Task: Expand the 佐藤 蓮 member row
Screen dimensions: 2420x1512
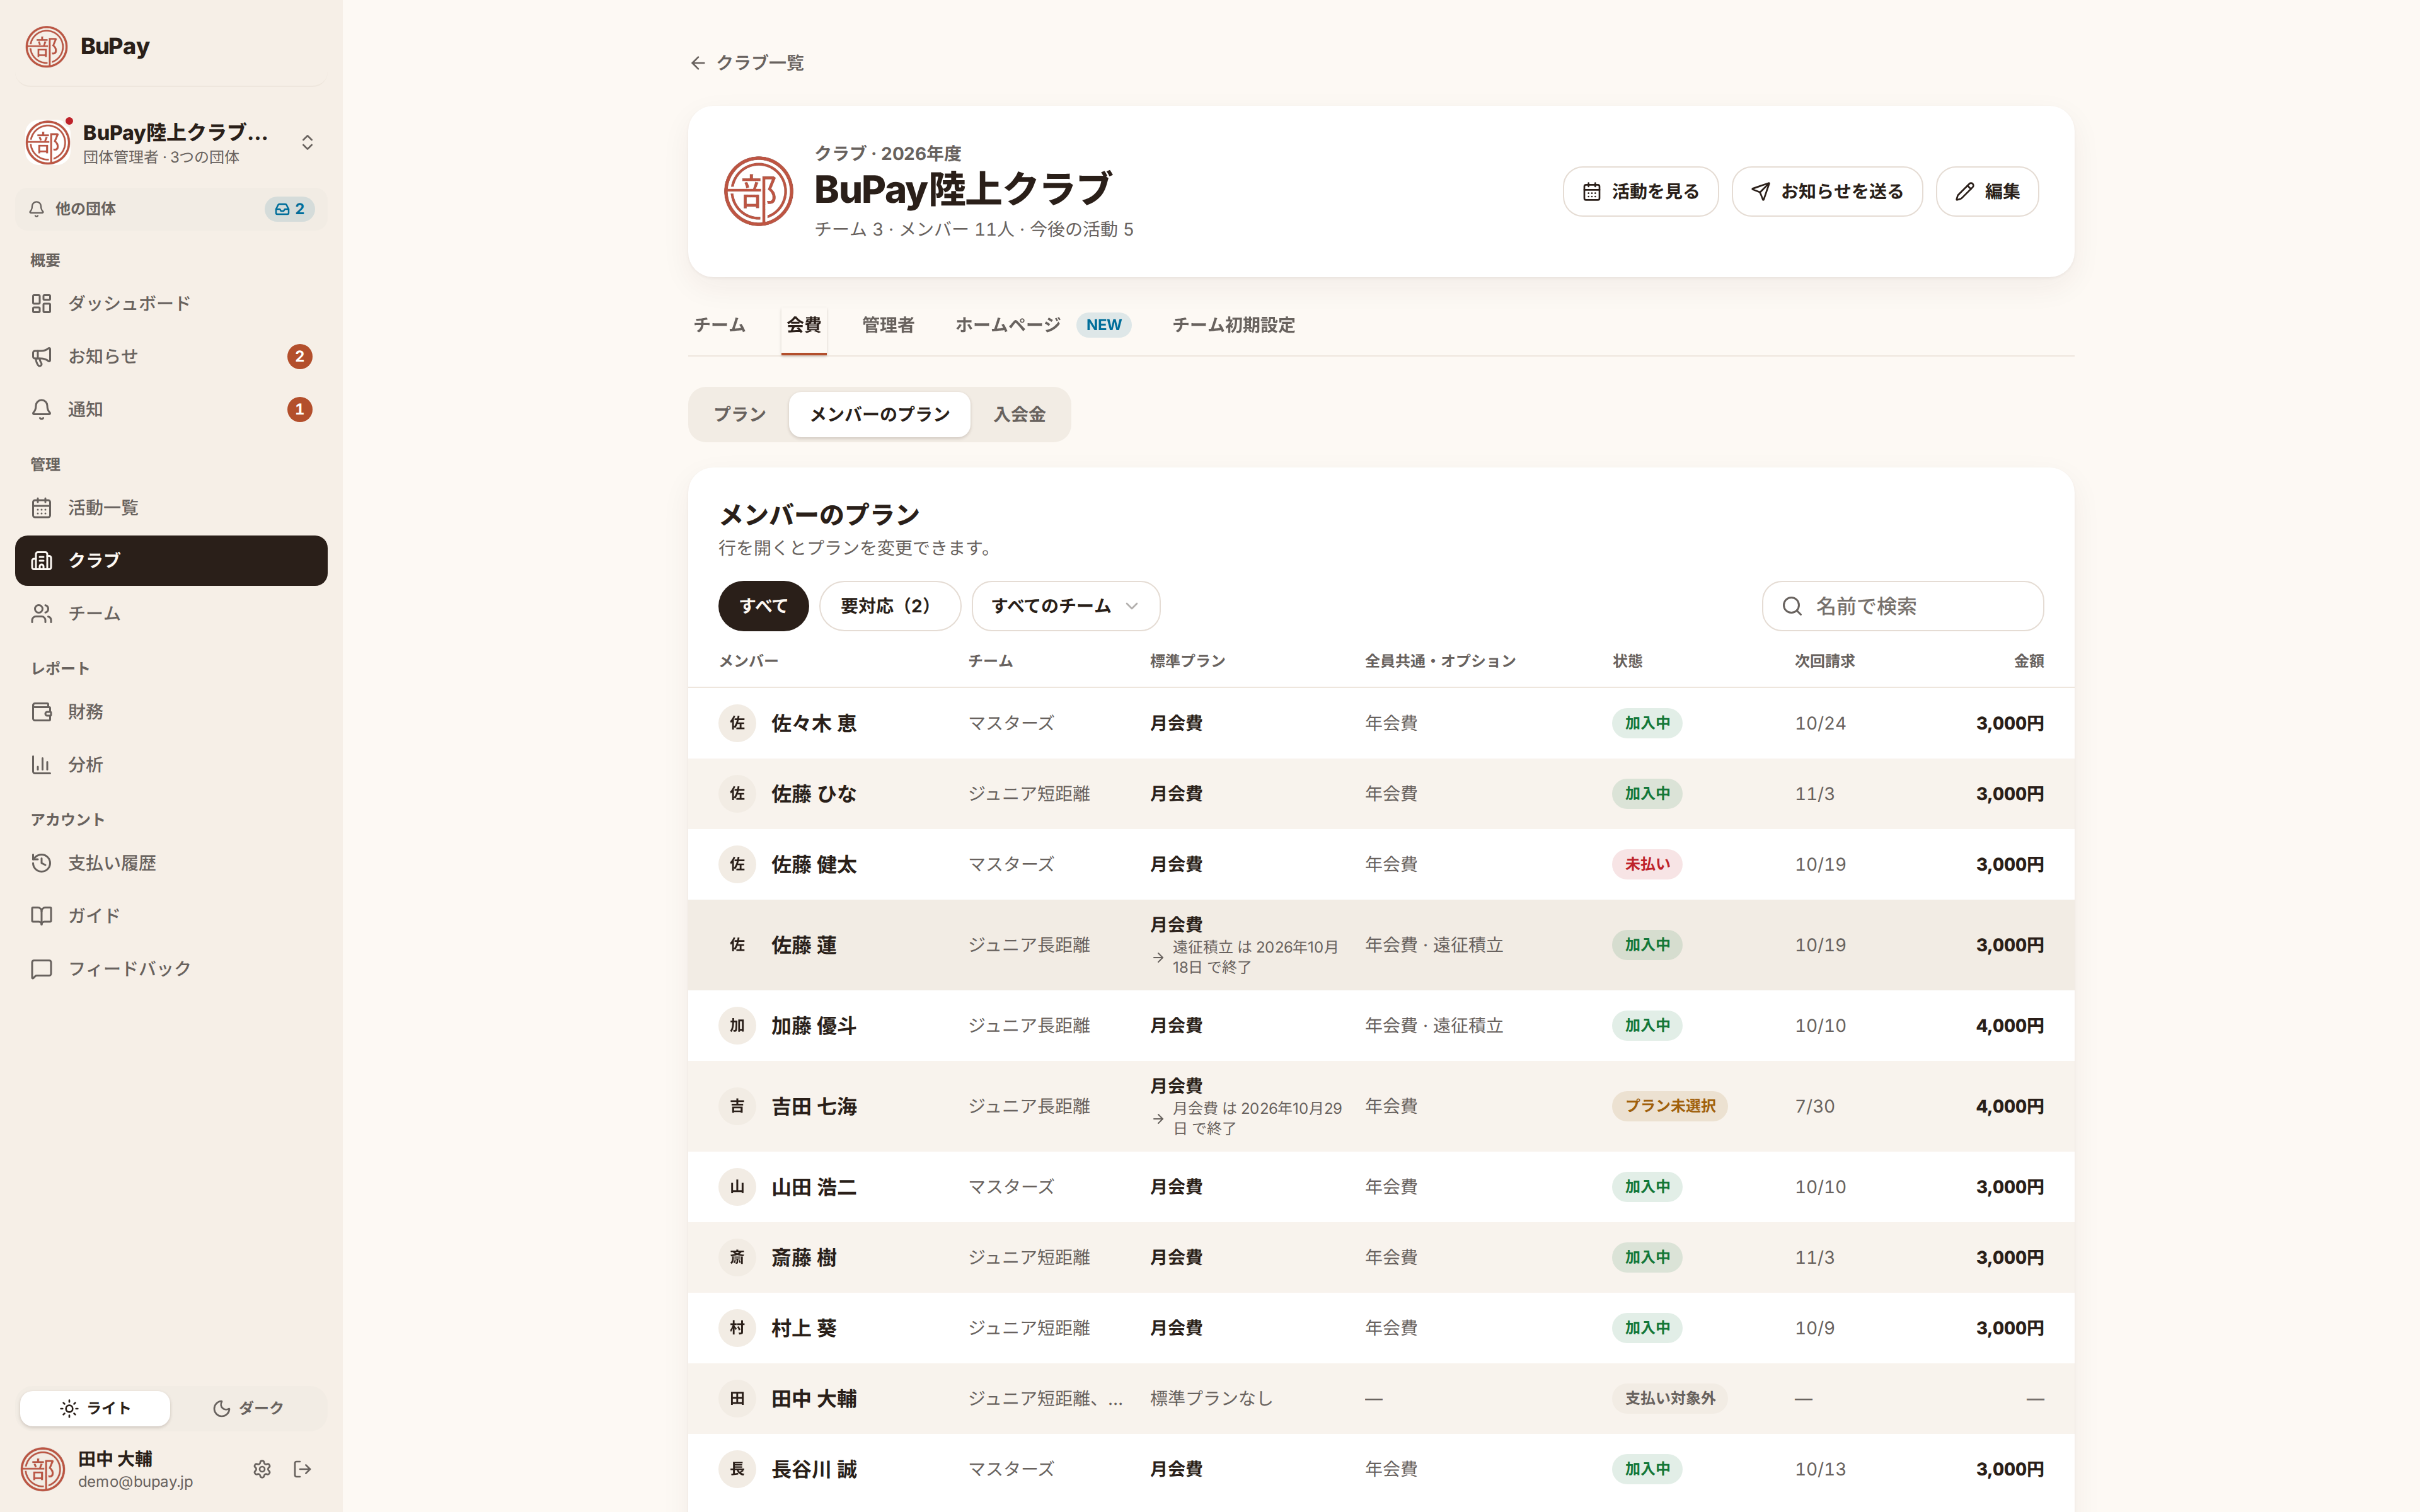Action: tap(1380, 945)
